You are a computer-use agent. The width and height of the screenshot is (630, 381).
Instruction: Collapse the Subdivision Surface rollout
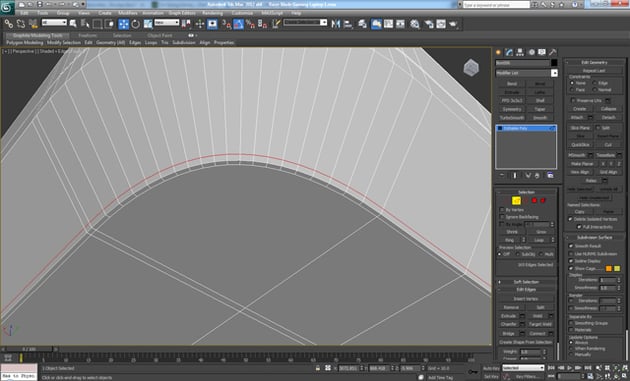595,237
